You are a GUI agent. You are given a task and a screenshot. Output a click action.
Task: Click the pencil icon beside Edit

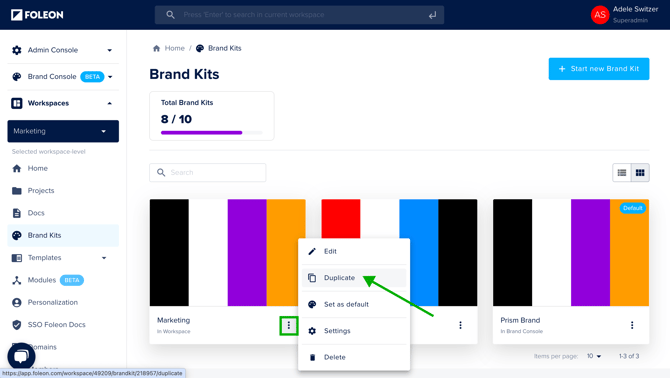(312, 251)
